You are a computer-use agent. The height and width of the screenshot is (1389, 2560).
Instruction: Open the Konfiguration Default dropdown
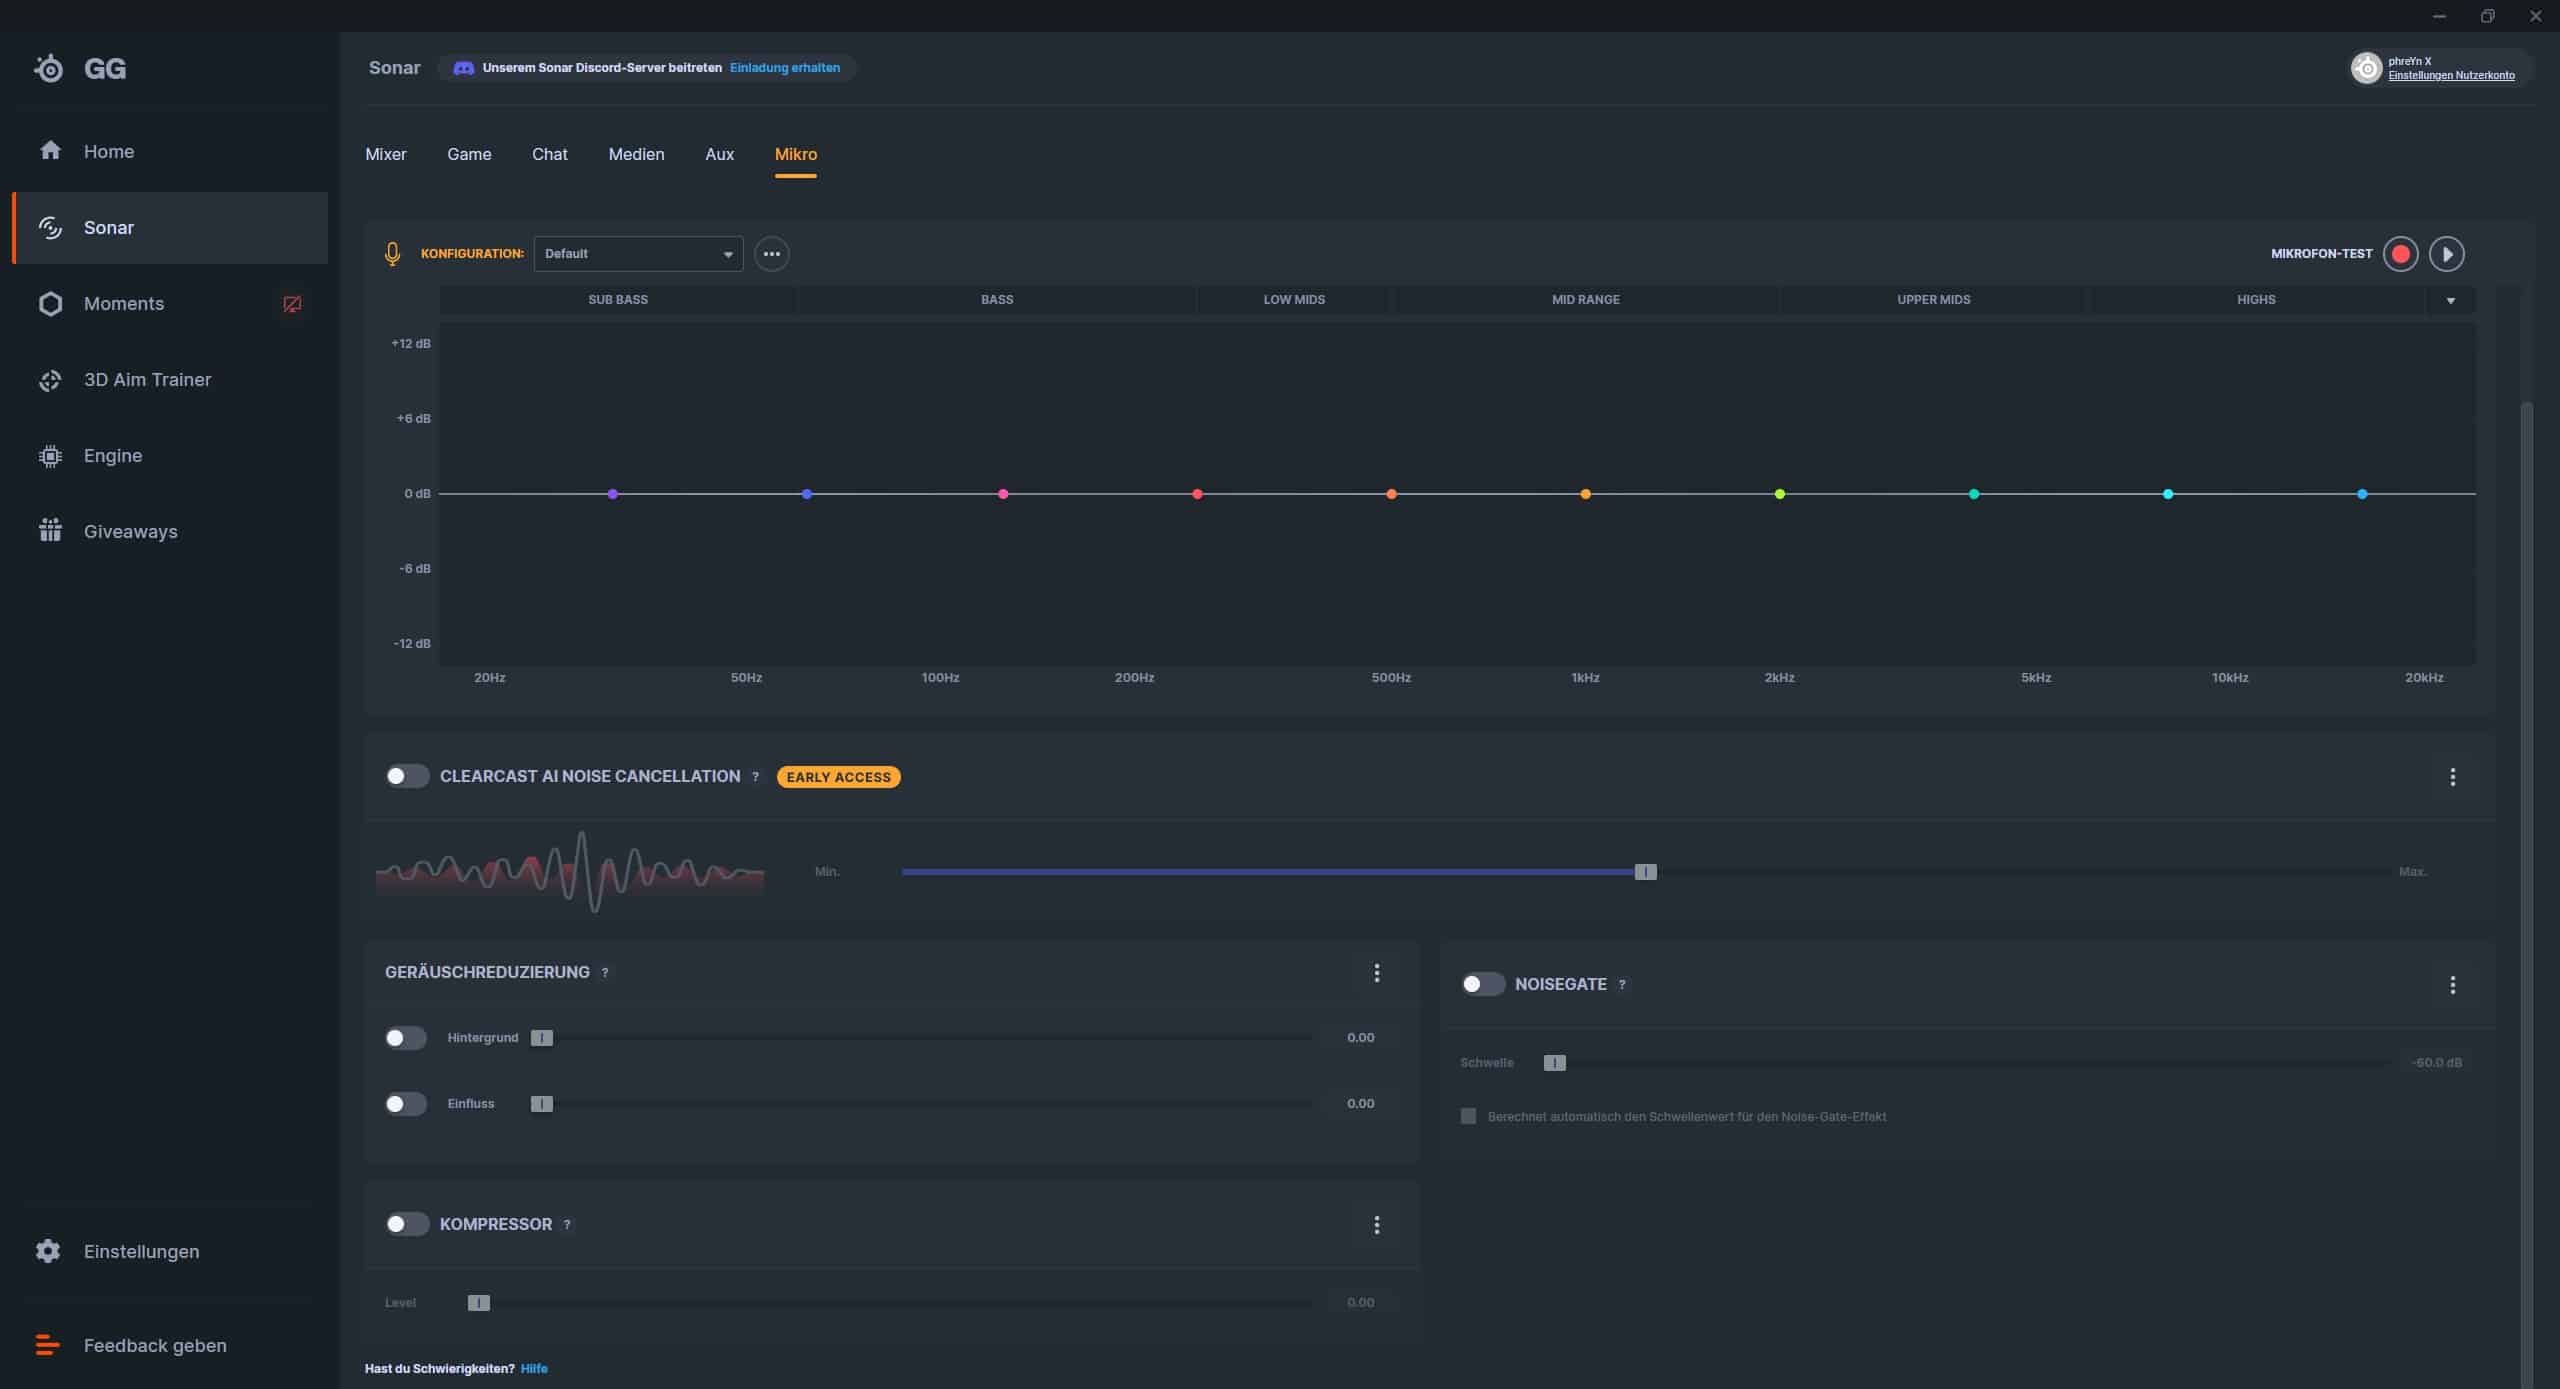(638, 254)
